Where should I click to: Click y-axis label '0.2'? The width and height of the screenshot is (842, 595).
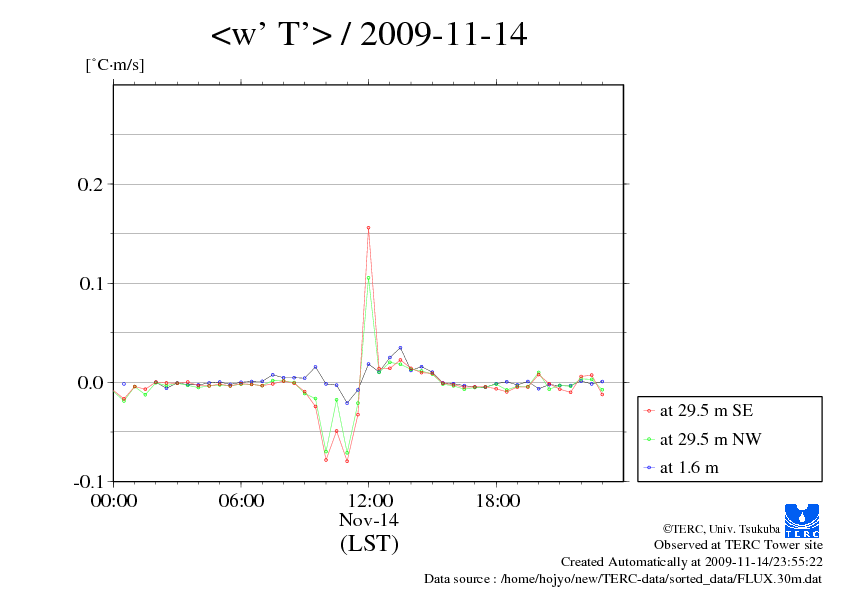pyautogui.click(x=90, y=184)
